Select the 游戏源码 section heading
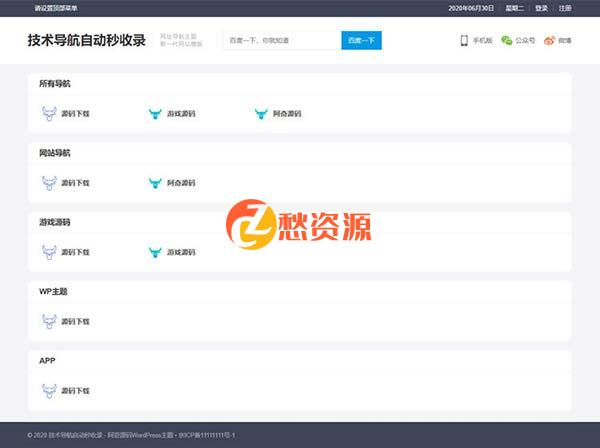The image size is (600, 448). (55, 222)
